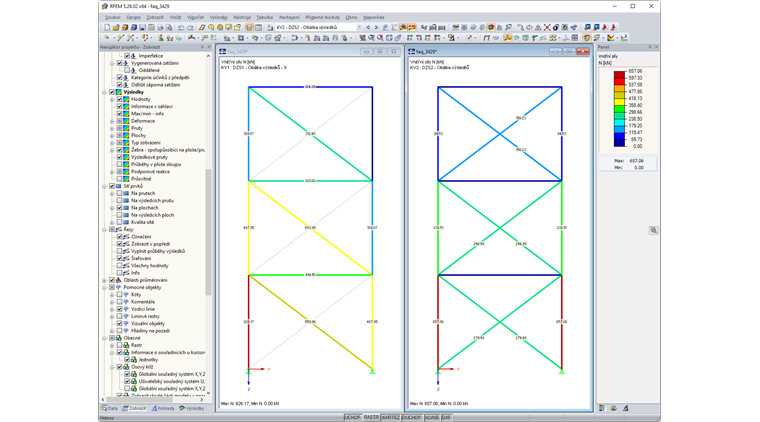Open the load case dropdown KV2 - DZS2
Screen dimensions: 760x422
(359, 28)
